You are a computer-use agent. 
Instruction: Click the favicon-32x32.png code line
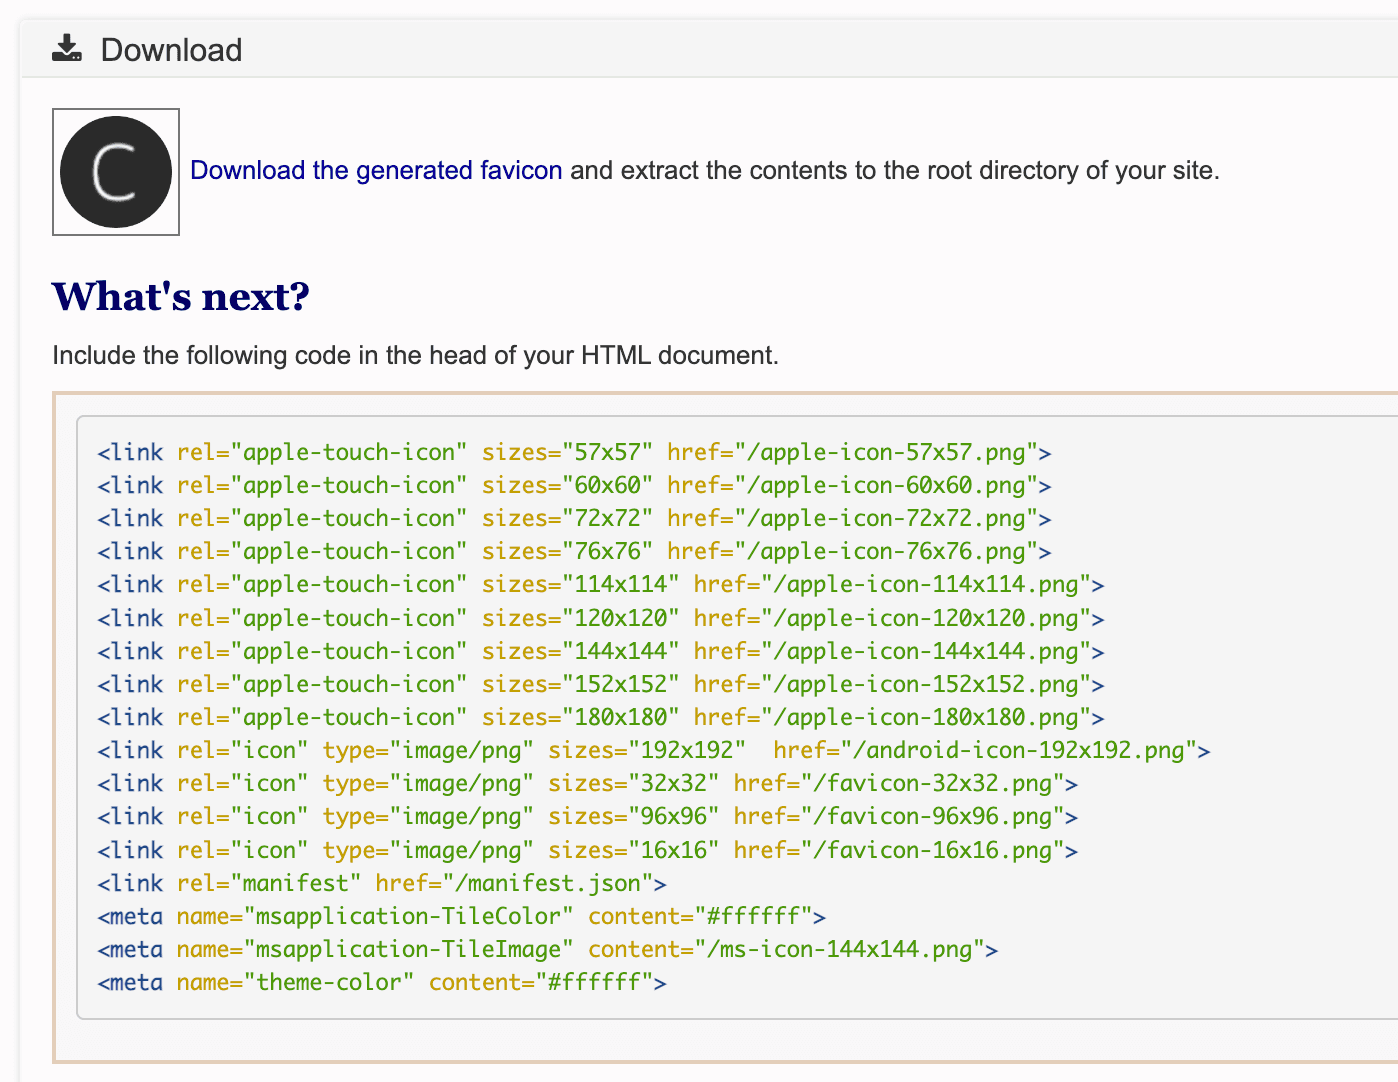coord(587,783)
